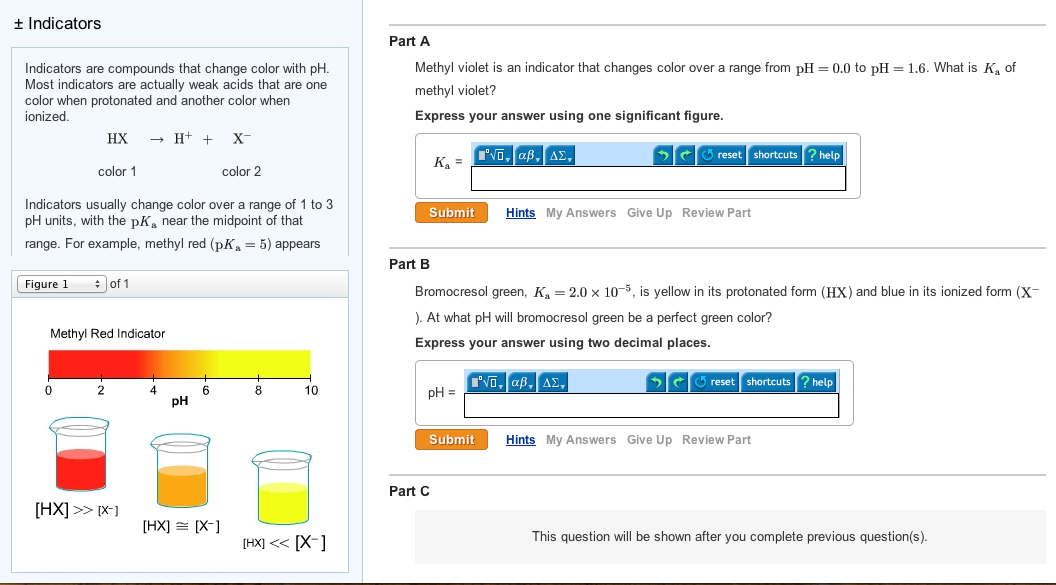Open the help (?) icon in Part B

pyautogui.click(x=807, y=382)
